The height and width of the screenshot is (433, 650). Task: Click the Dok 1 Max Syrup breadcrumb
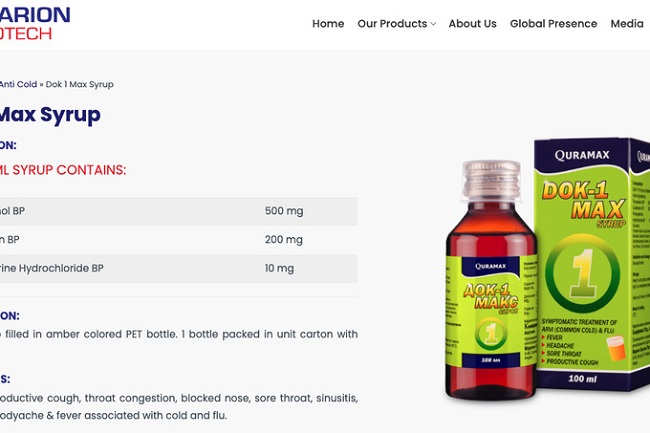coord(80,85)
